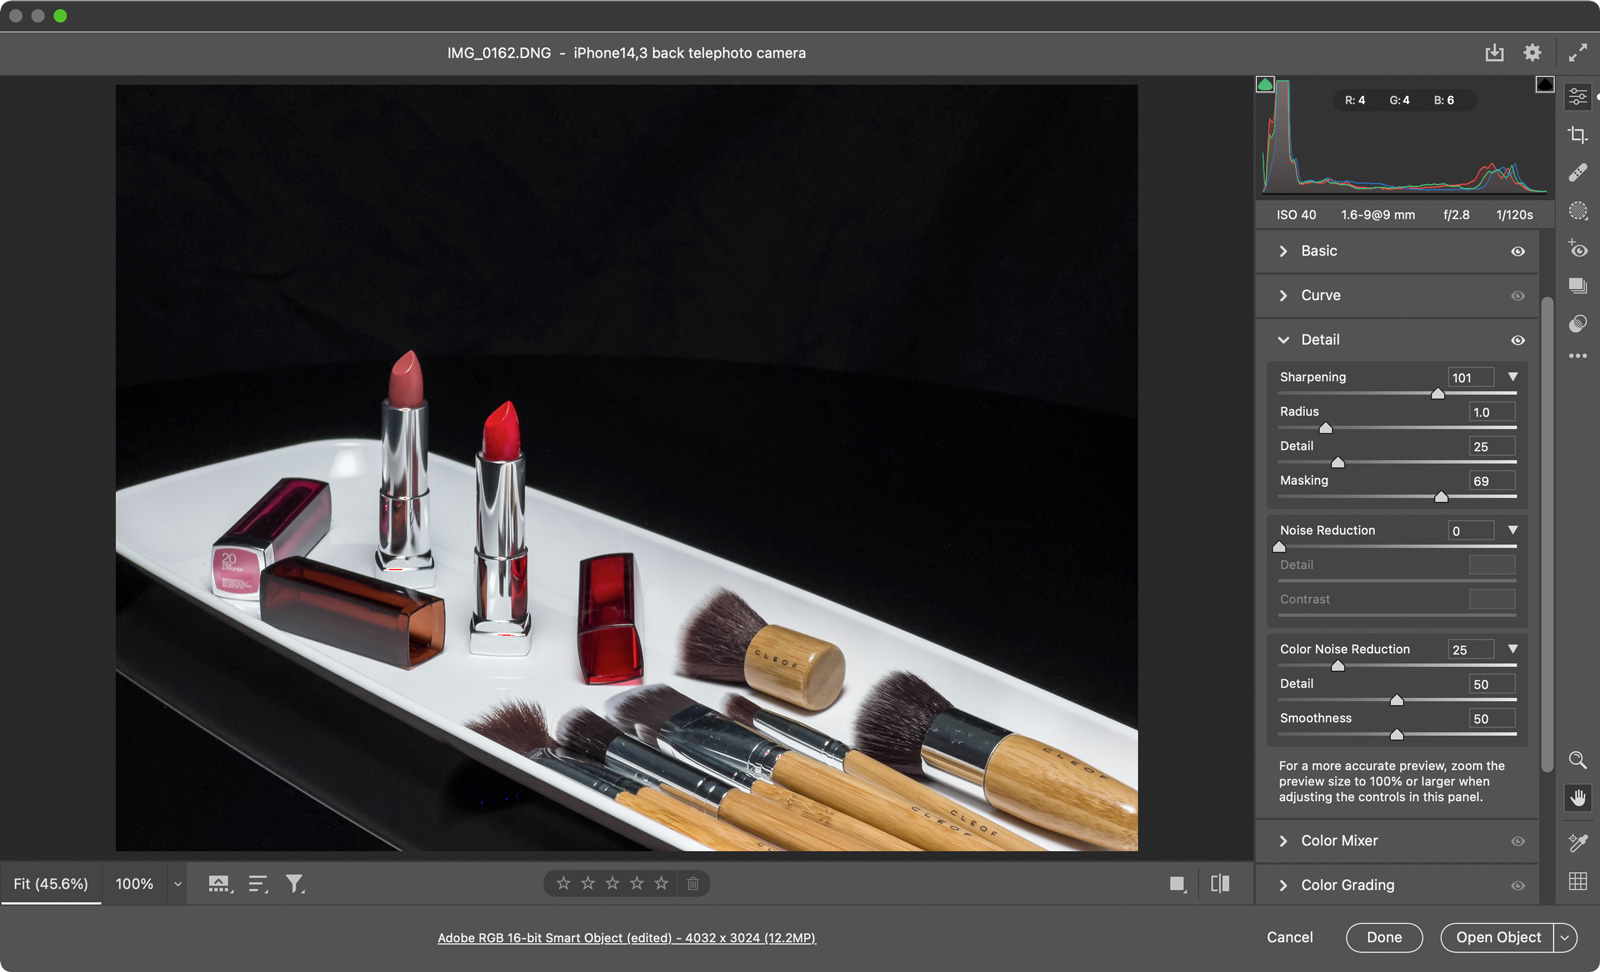
Task: Open the Open Object dropdown arrow
Action: point(1565,938)
